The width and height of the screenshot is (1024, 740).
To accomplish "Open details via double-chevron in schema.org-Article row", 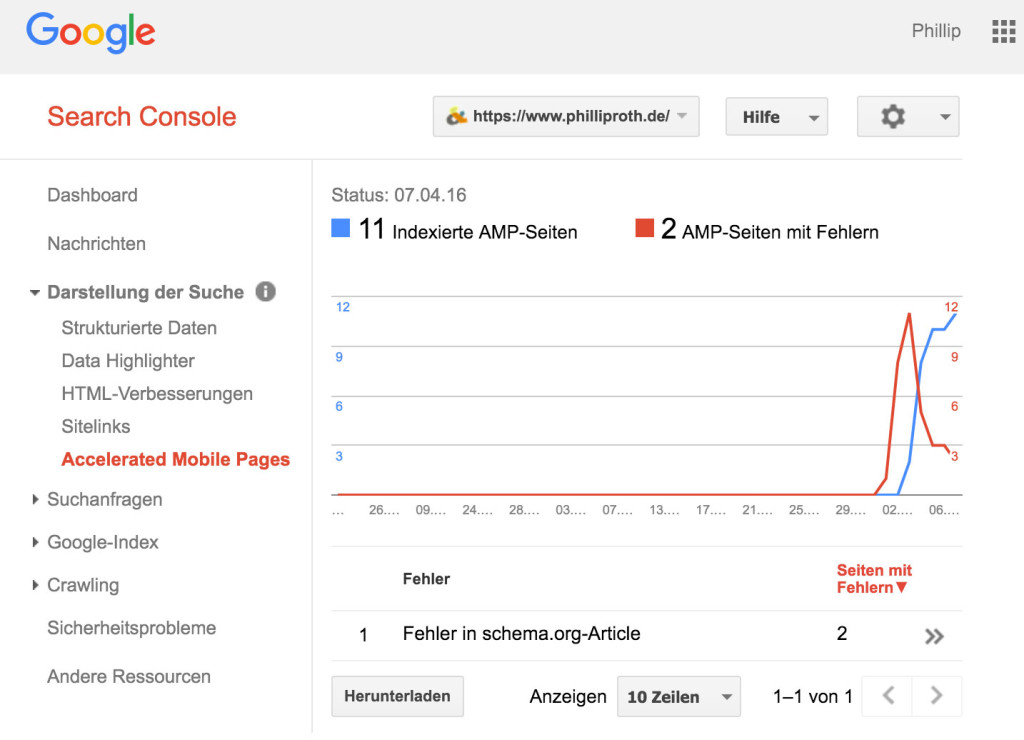I will (x=935, y=636).
